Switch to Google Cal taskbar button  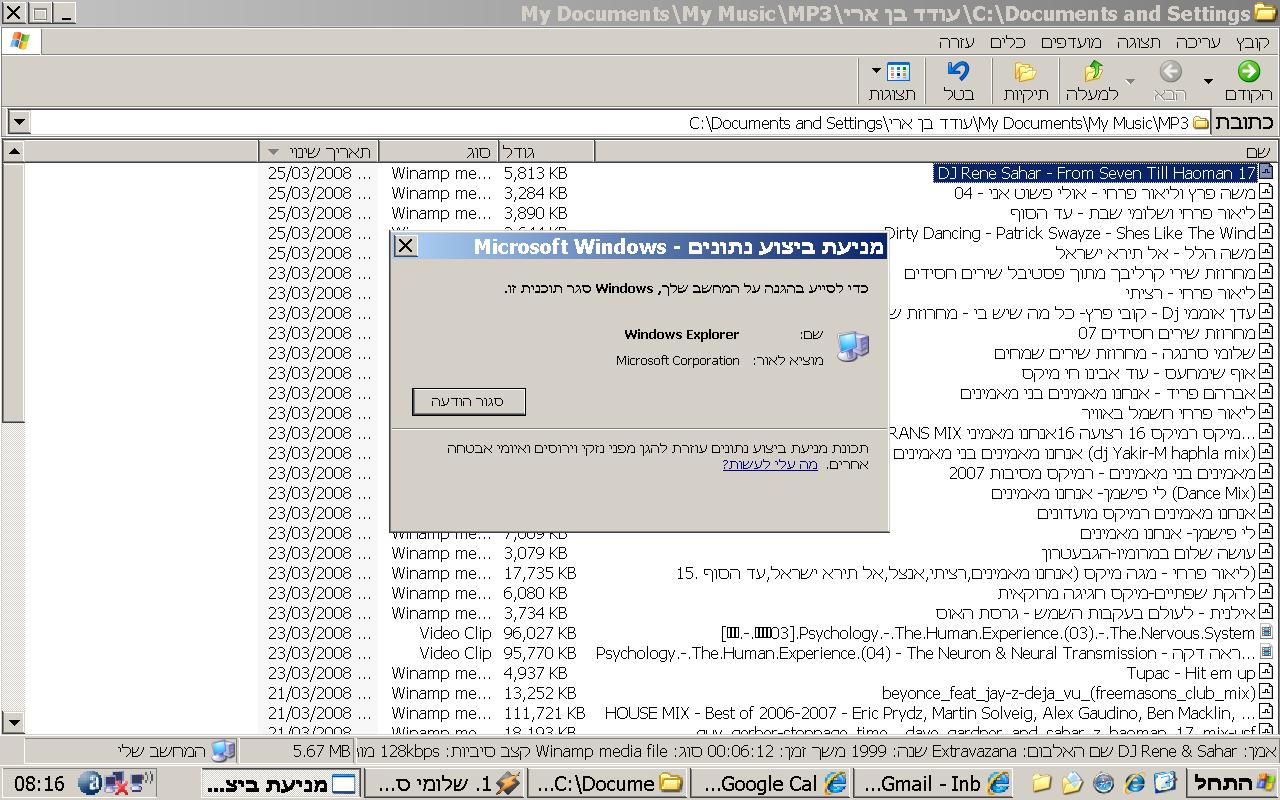[x=771, y=783]
